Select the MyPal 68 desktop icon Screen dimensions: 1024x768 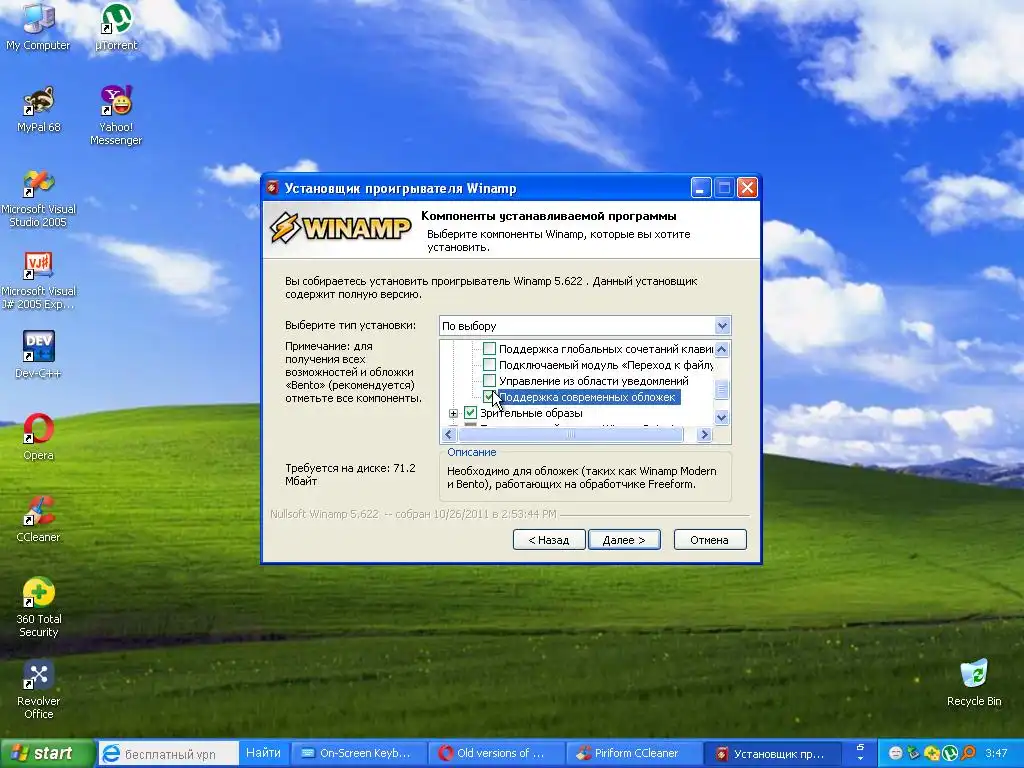click(38, 109)
